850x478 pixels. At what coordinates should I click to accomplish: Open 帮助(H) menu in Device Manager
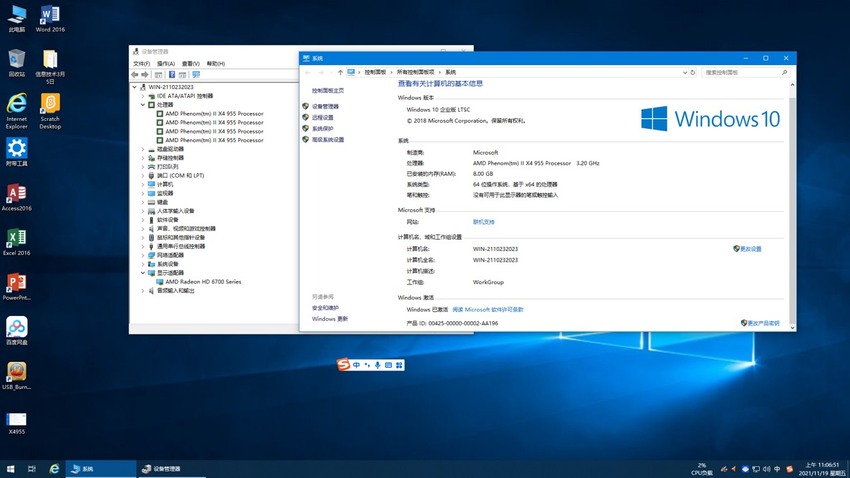[216, 63]
